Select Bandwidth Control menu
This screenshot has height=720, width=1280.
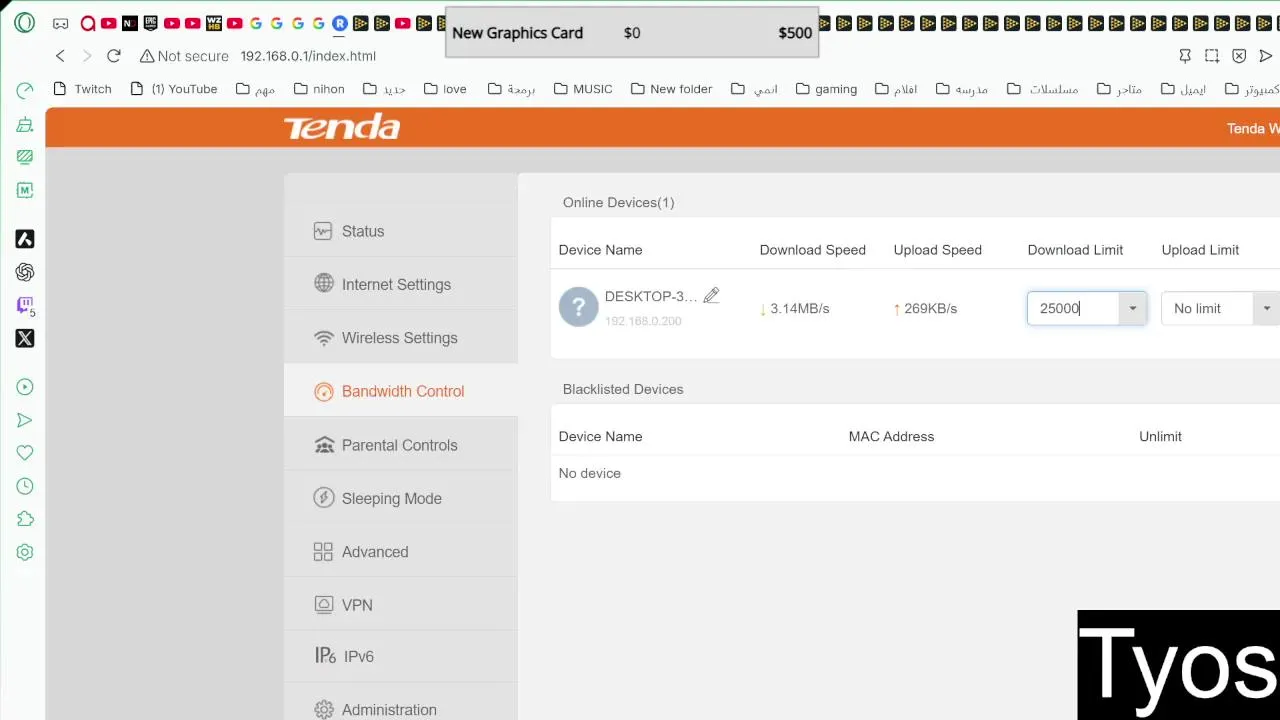pos(401,391)
